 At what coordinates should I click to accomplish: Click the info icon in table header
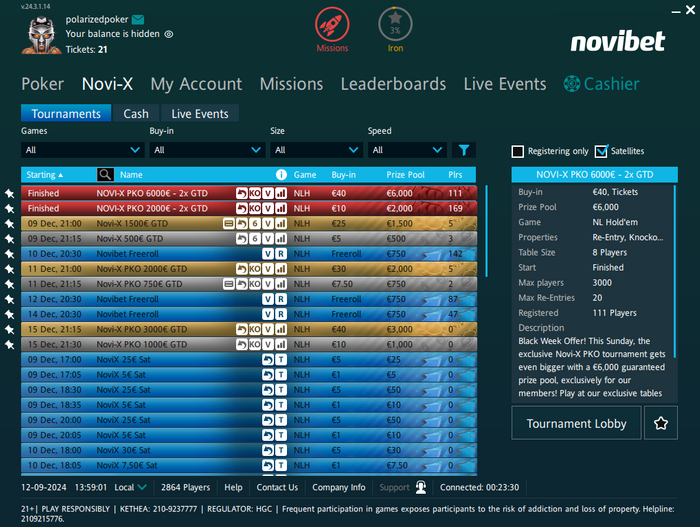click(281, 175)
